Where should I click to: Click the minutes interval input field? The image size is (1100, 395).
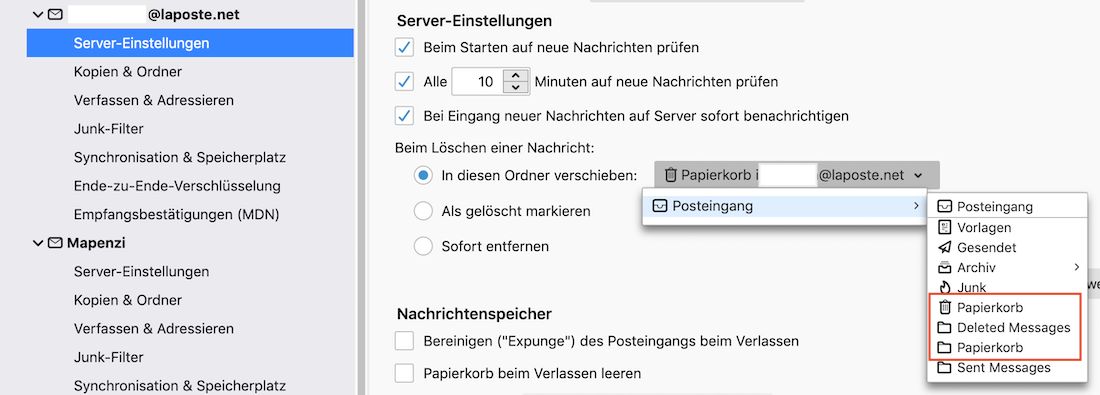[x=478, y=81]
